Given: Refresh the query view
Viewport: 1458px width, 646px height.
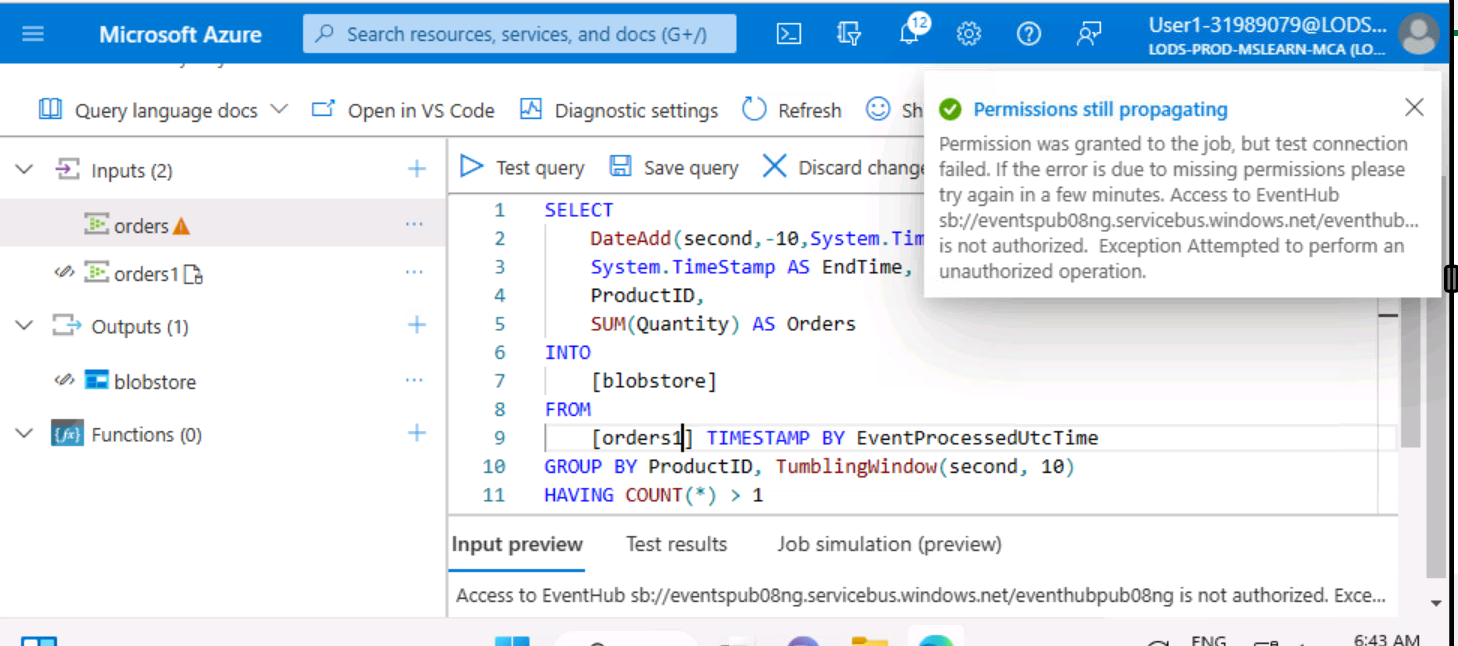Looking at the screenshot, I should tap(792, 110).
